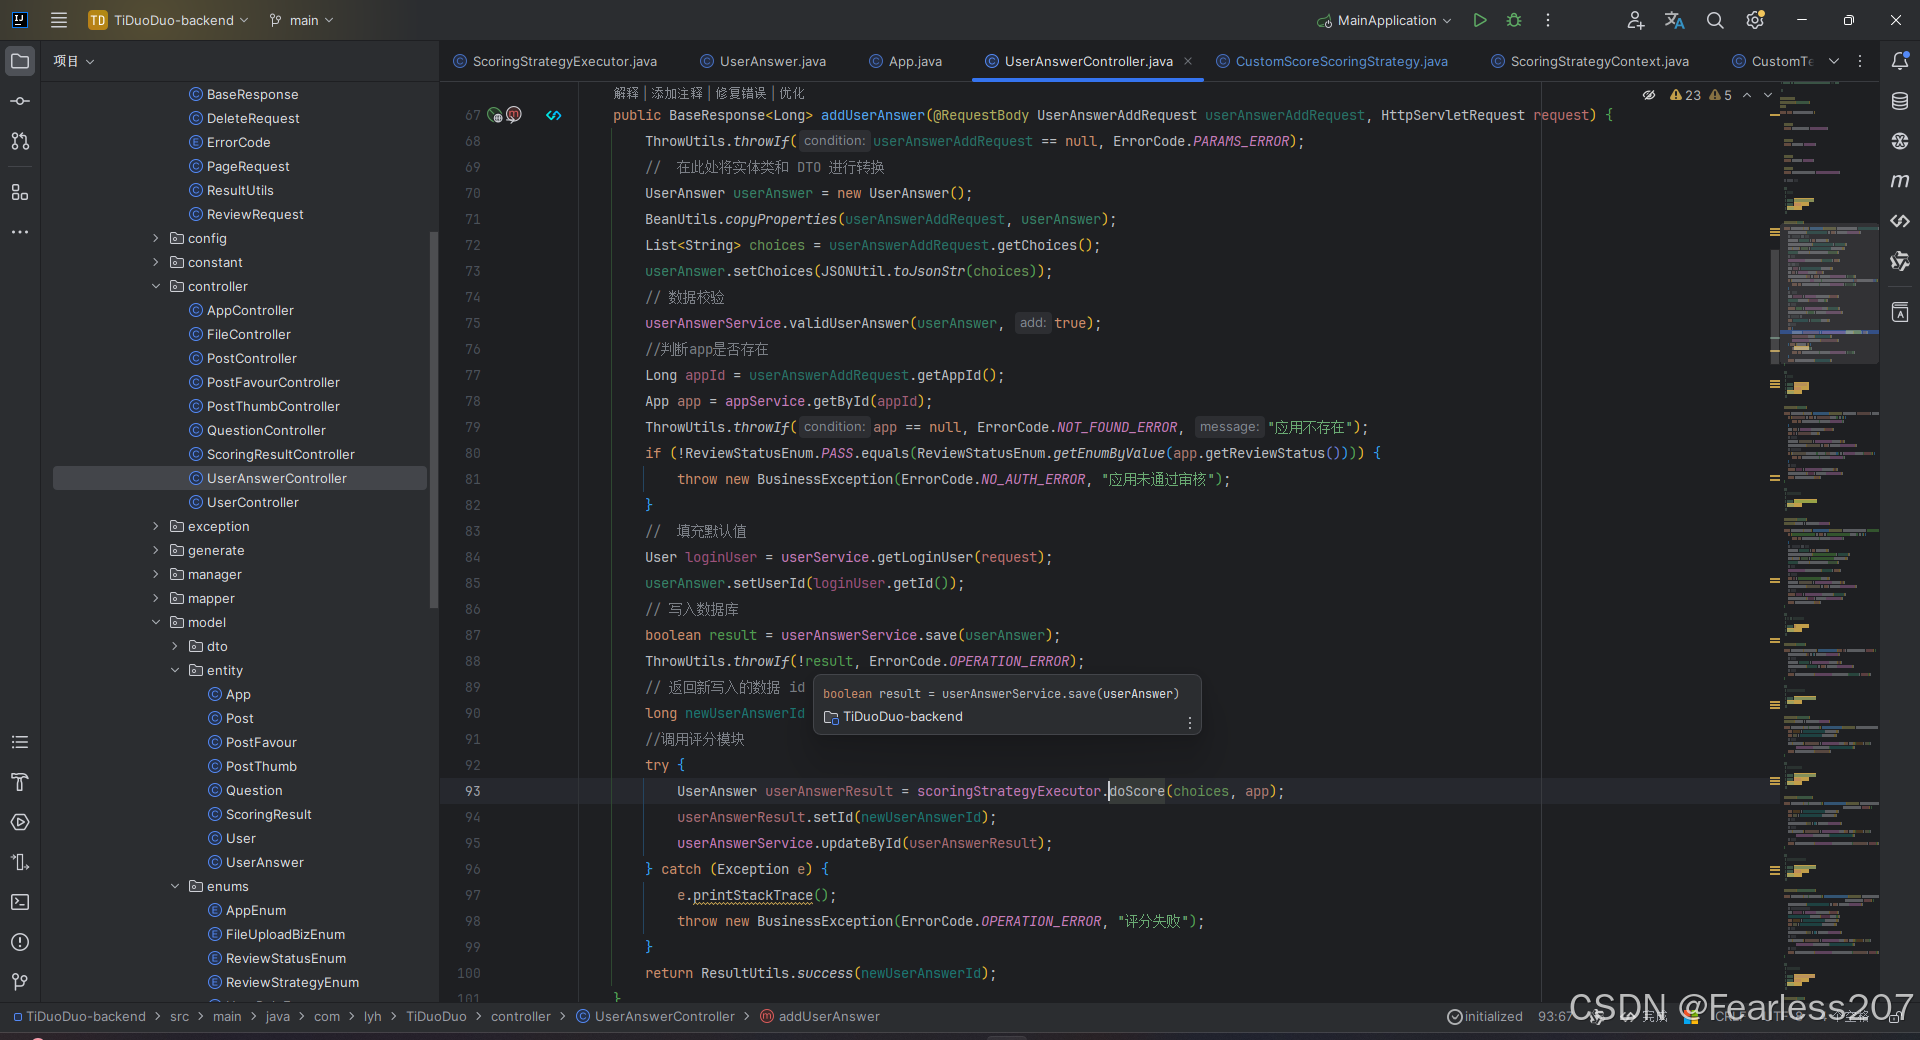Show more tool windows ellipsis

pyautogui.click(x=20, y=232)
